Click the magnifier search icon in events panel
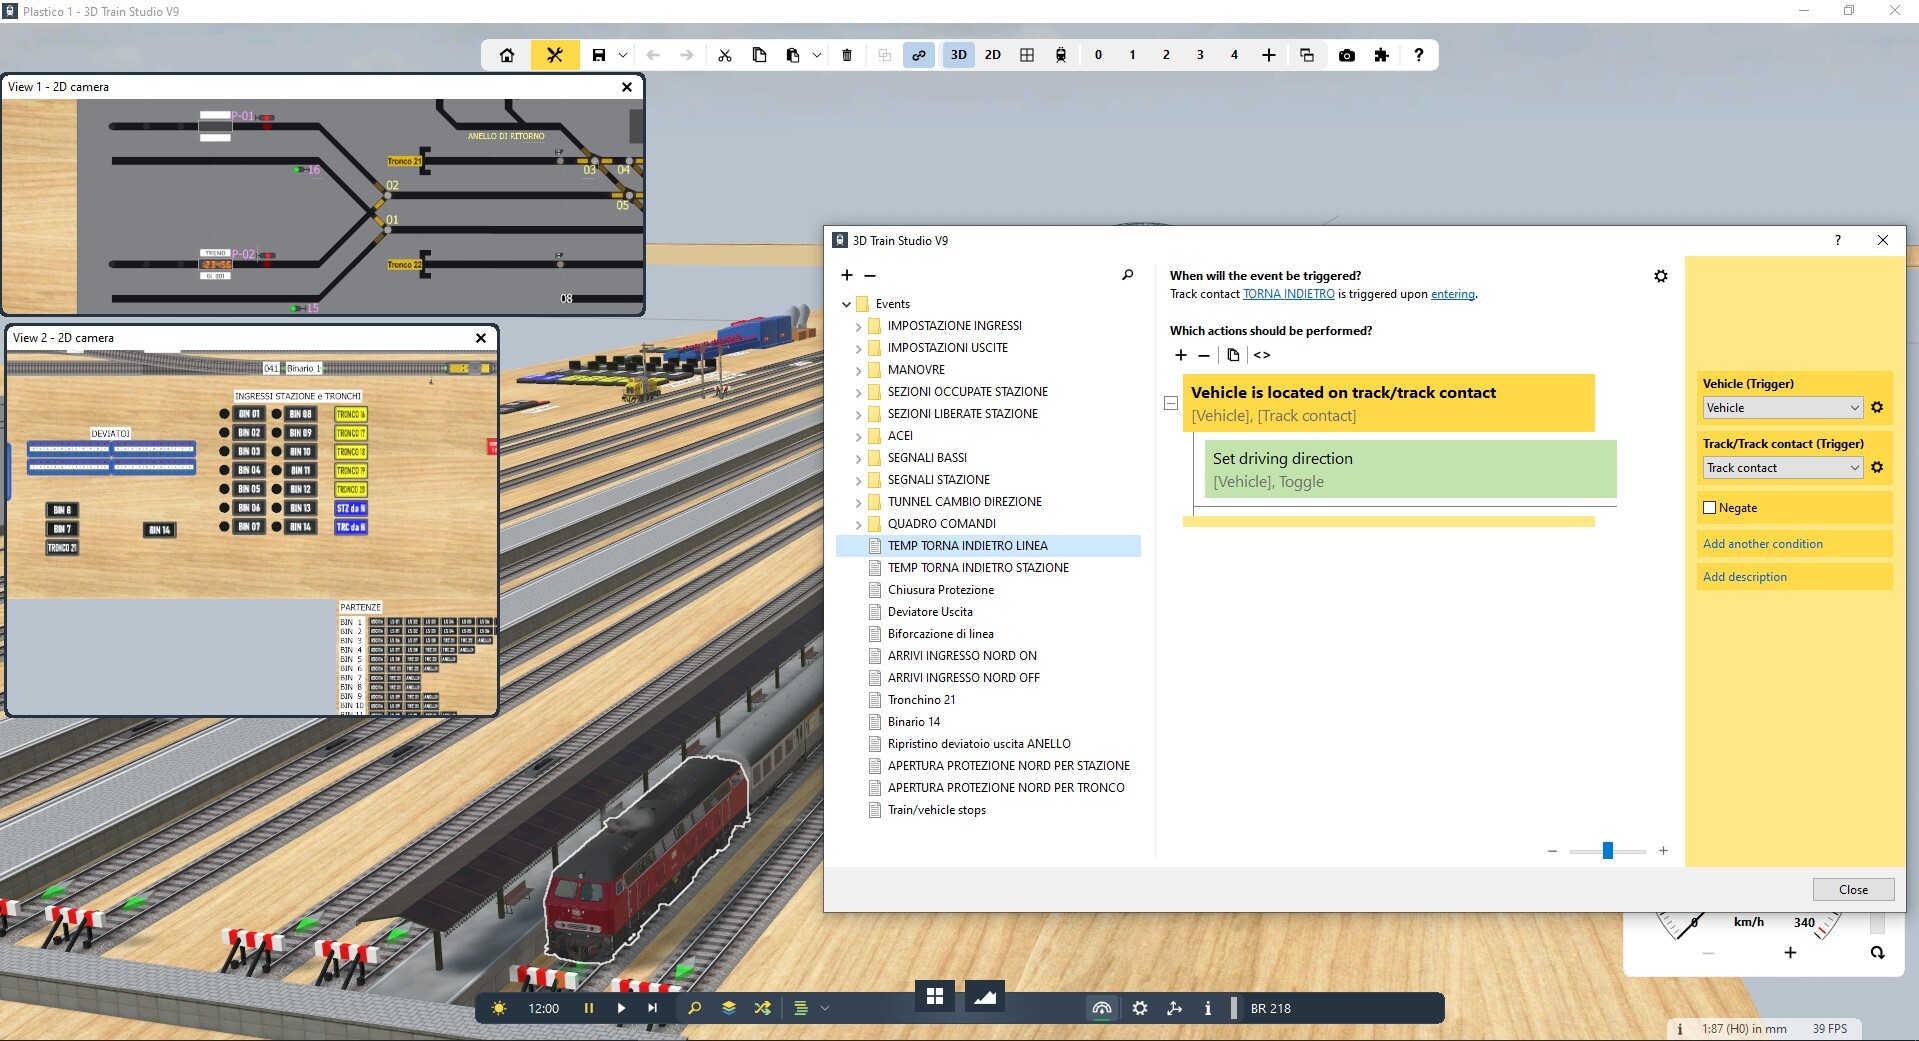This screenshot has height=1041, width=1919. pos(1127,275)
